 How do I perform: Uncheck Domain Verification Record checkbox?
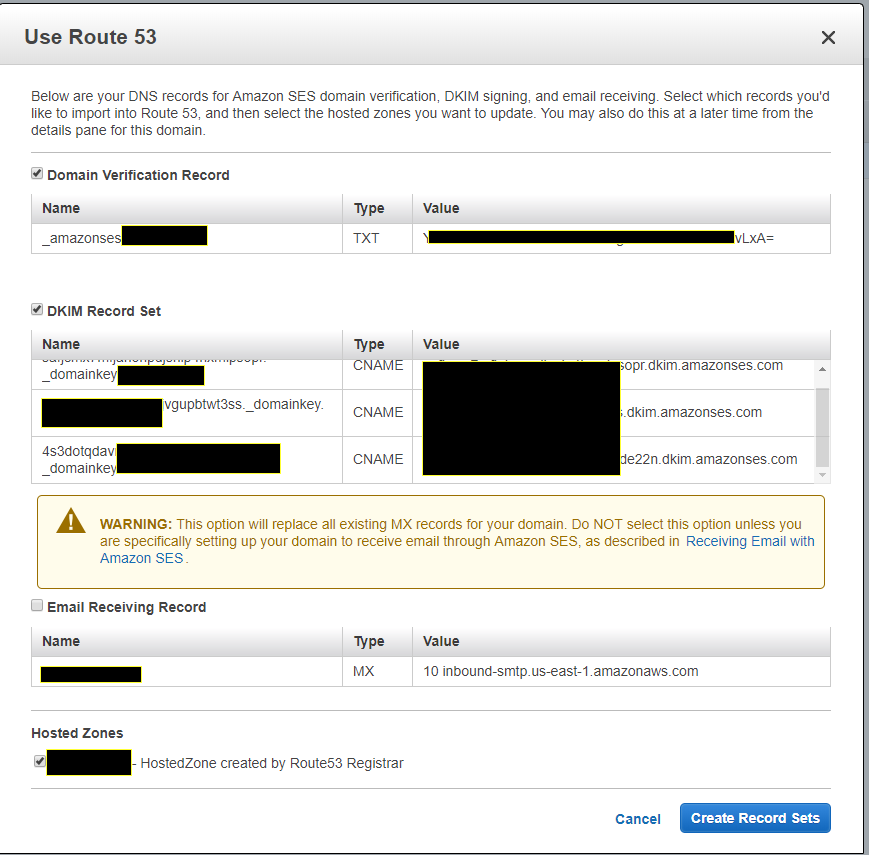(x=37, y=173)
